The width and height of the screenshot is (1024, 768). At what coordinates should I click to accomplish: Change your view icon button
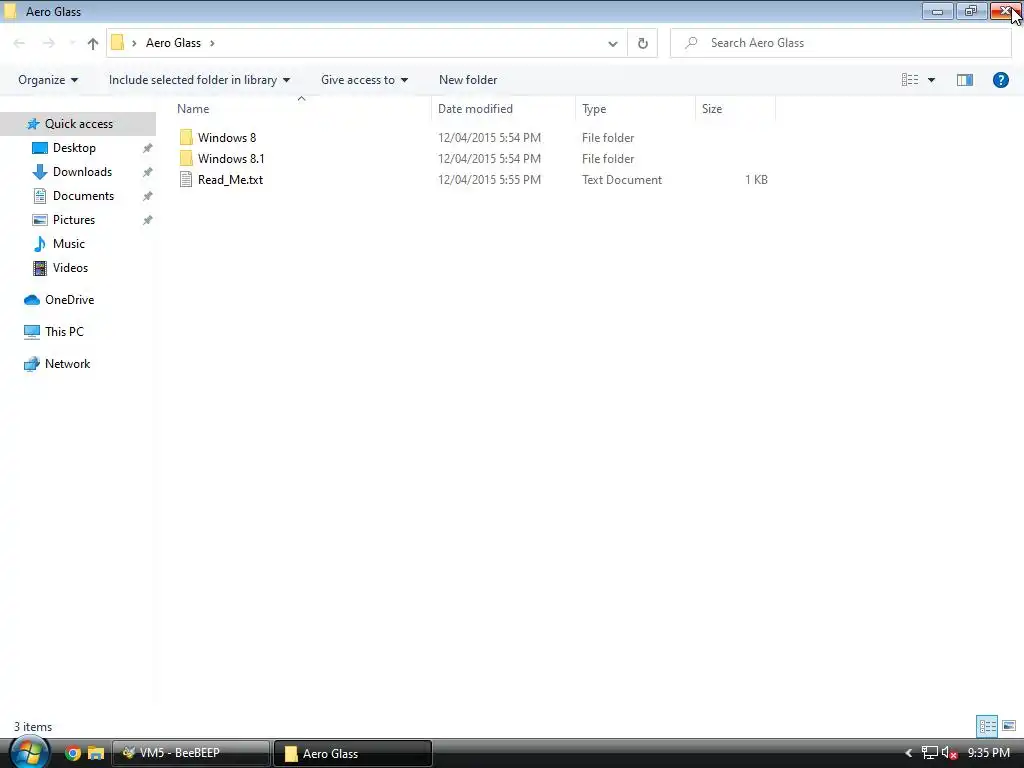(910, 80)
